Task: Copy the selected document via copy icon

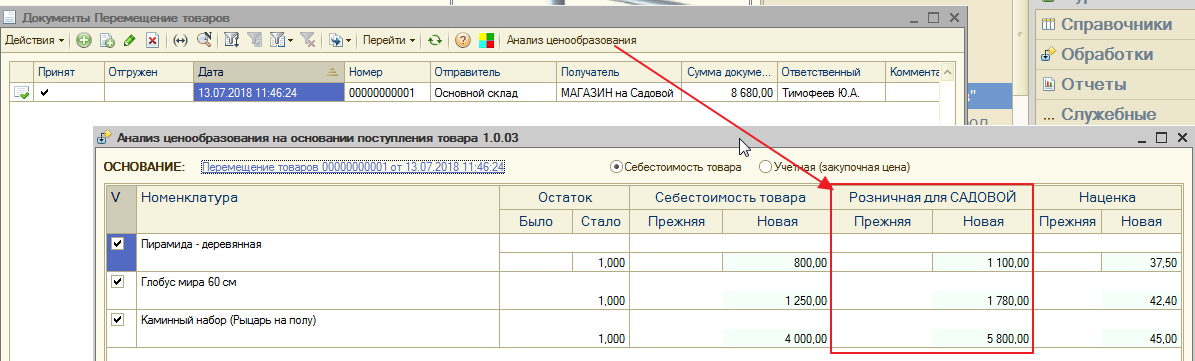Action: coord(107,40)
